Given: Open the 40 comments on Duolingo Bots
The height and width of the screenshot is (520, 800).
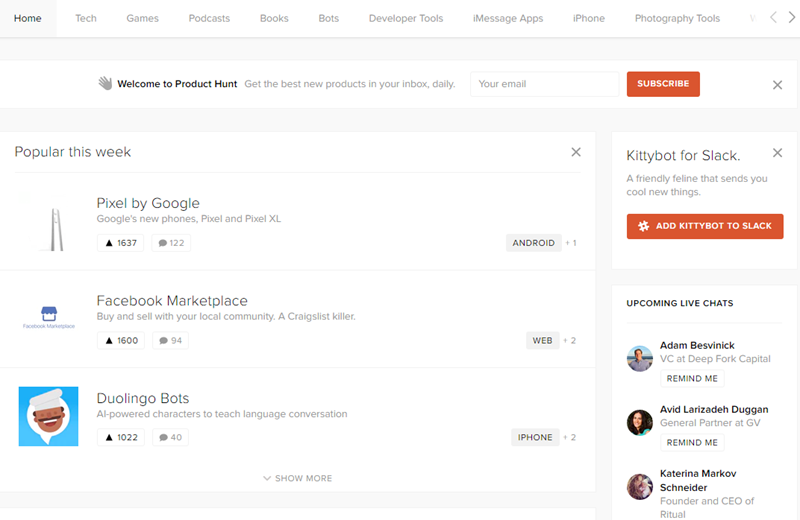Looking at the screenshot, I should pyautogui.click(x=170, y=437).
